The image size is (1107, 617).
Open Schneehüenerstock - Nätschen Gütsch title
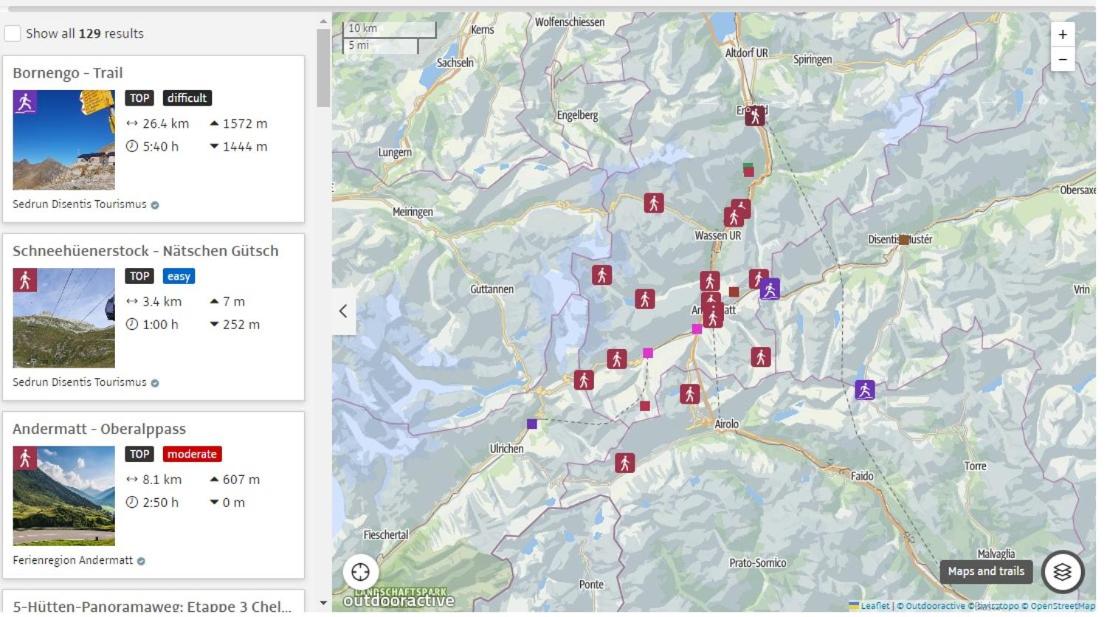pos(145,251)
